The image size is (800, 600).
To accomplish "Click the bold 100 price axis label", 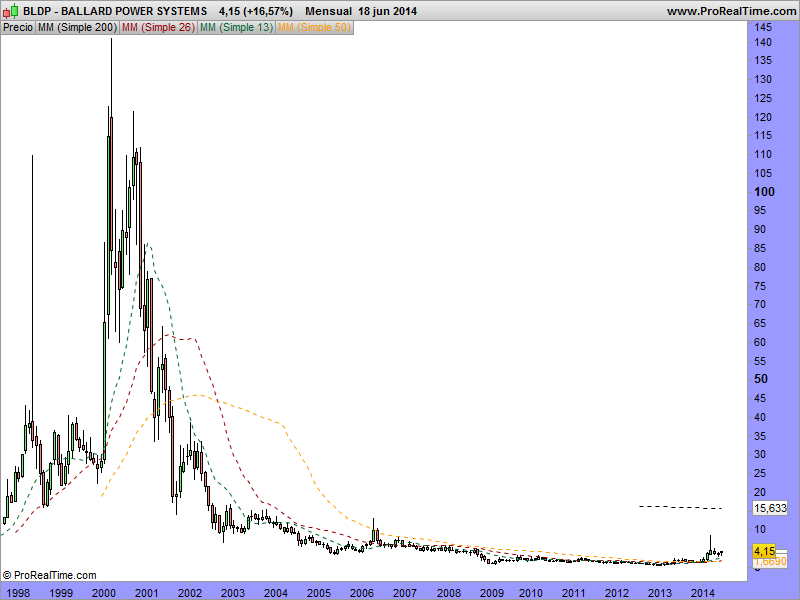I will (x=764, y=191).
